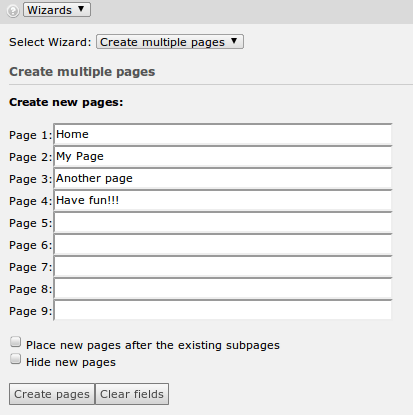Expand the Select Wizard dropdown
413x415 pixels.
point(170,42)
